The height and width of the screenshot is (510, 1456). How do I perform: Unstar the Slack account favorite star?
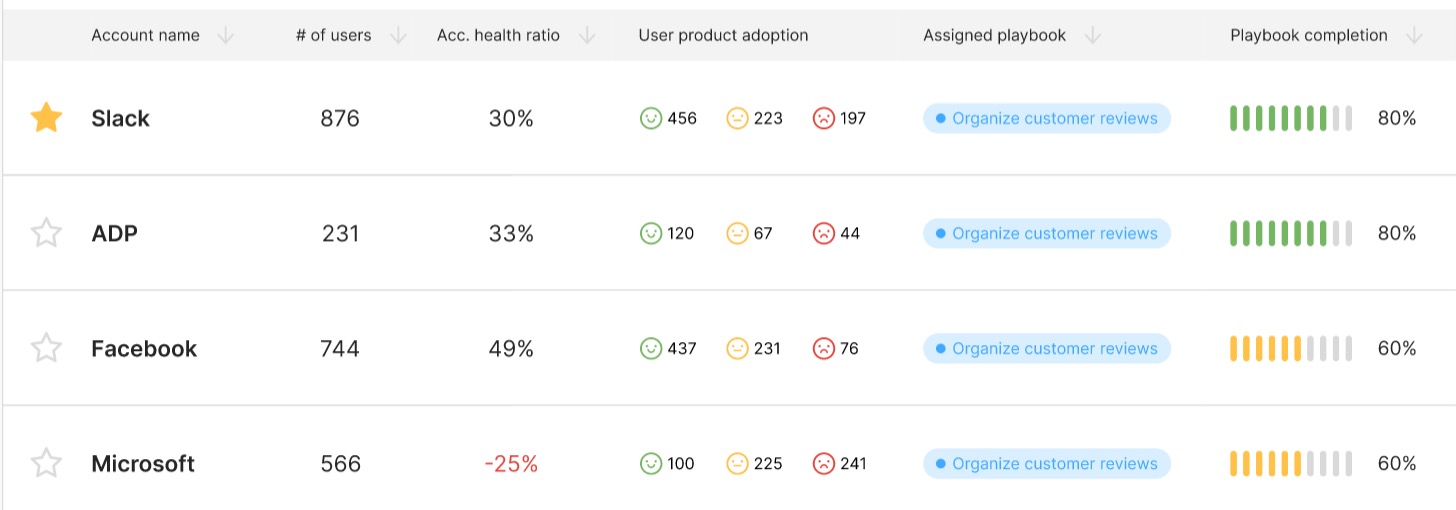tap(46, 118)
